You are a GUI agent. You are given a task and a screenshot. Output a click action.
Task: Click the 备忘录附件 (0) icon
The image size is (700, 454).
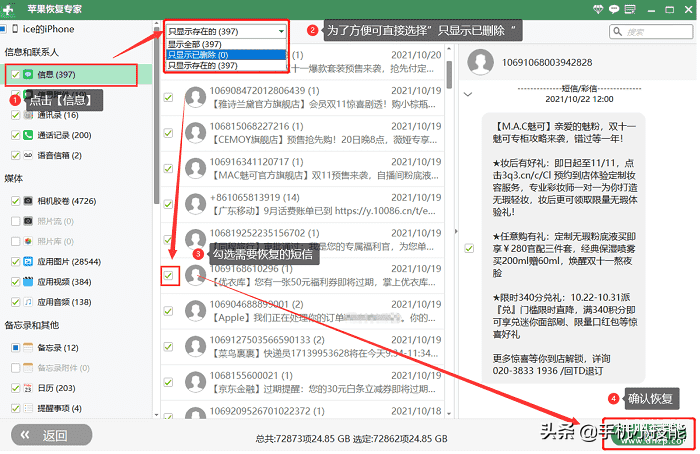click(x=28, y=368)
